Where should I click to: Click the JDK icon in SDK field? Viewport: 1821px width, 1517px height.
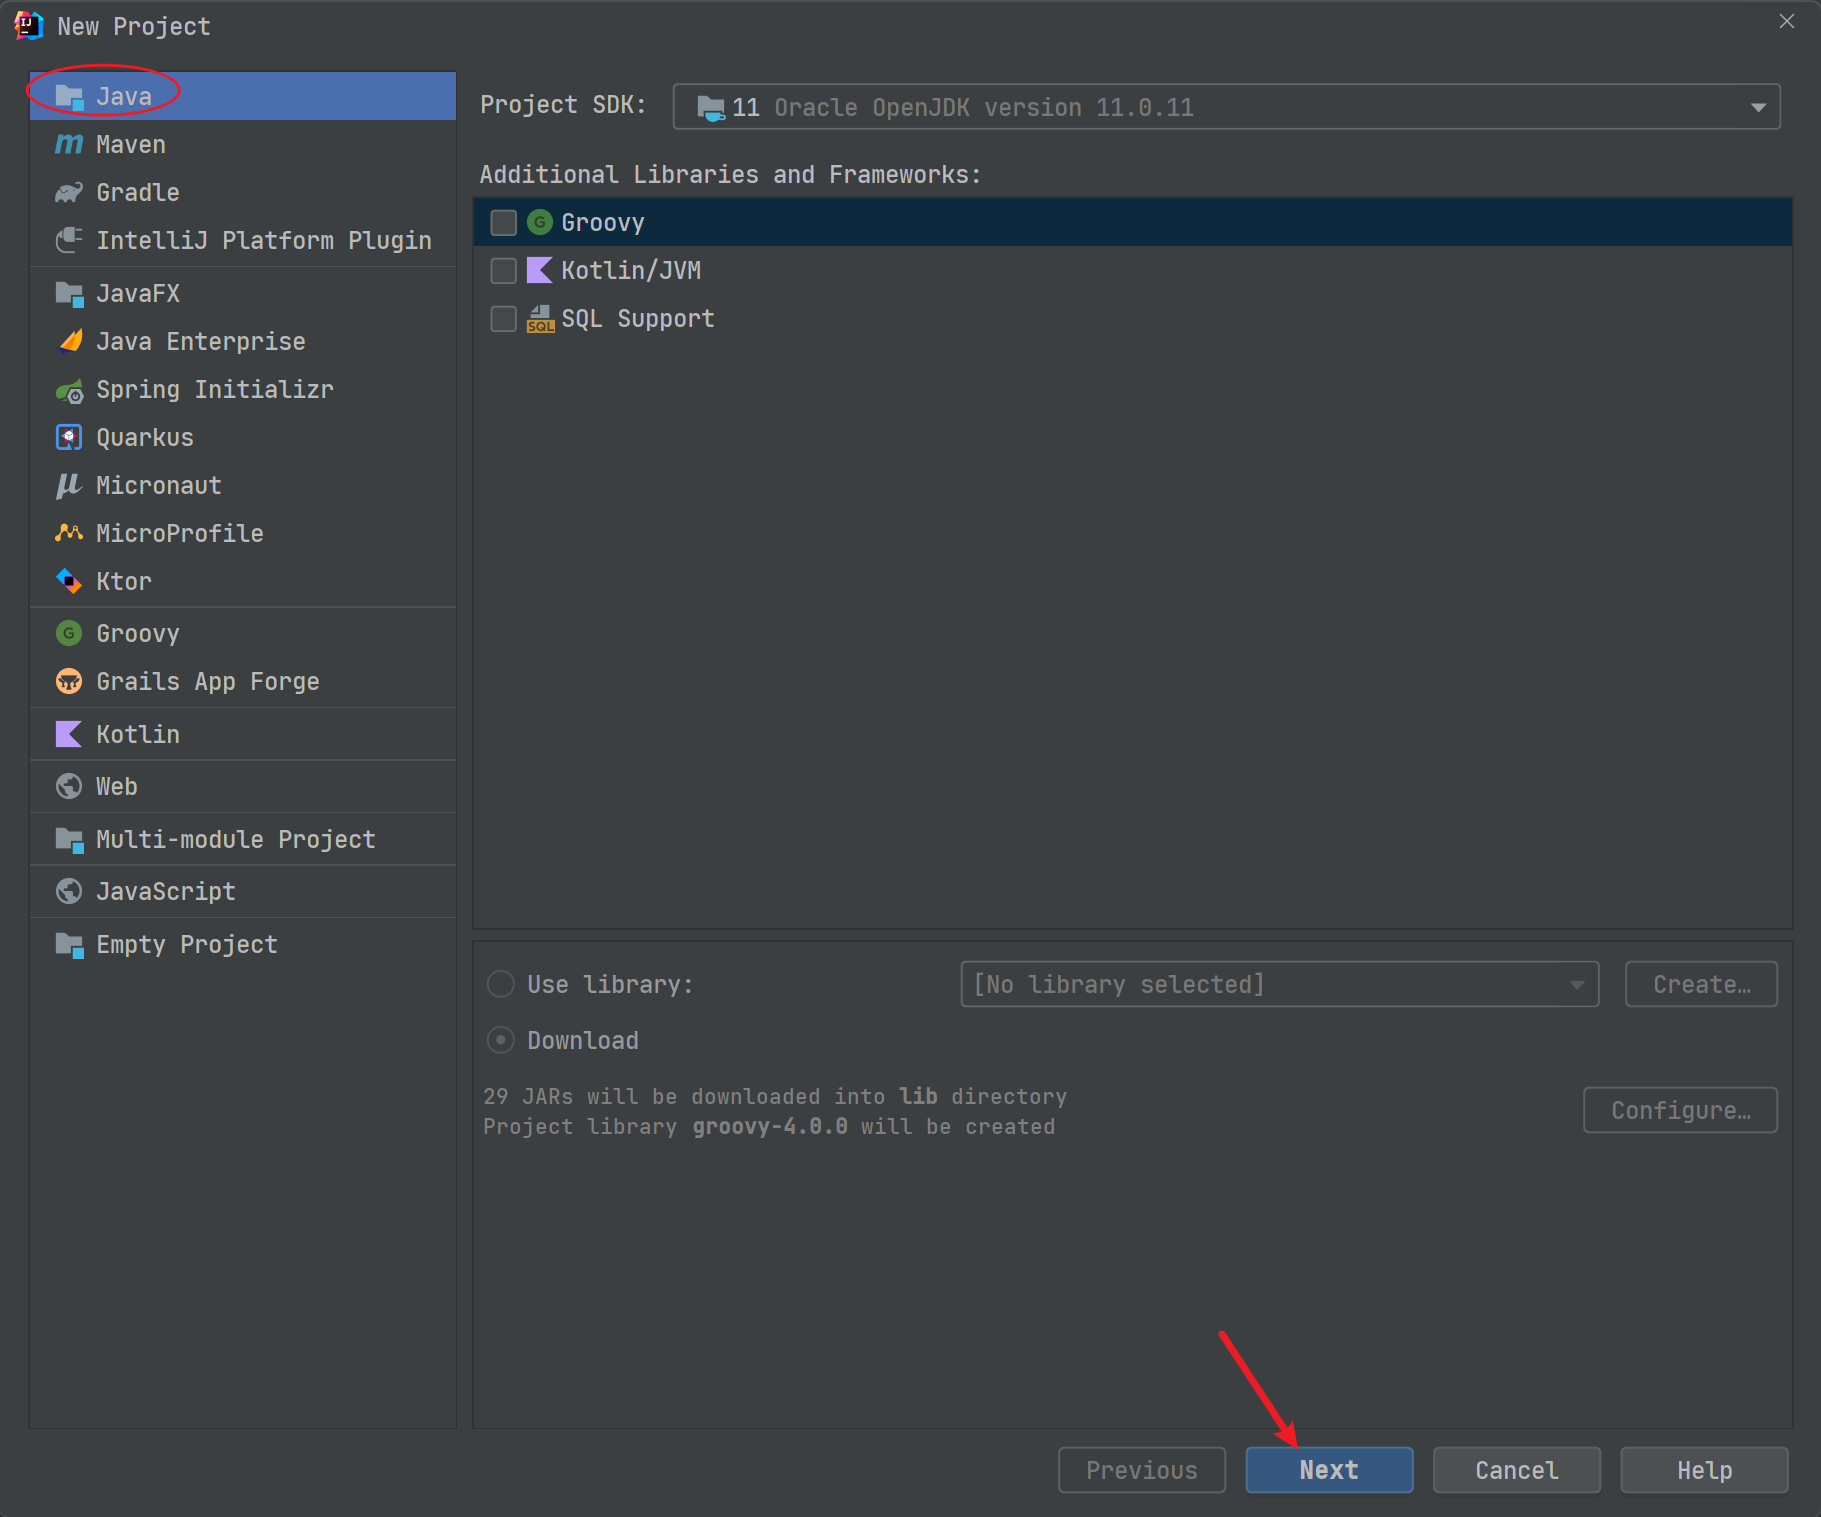click(711, 107)
